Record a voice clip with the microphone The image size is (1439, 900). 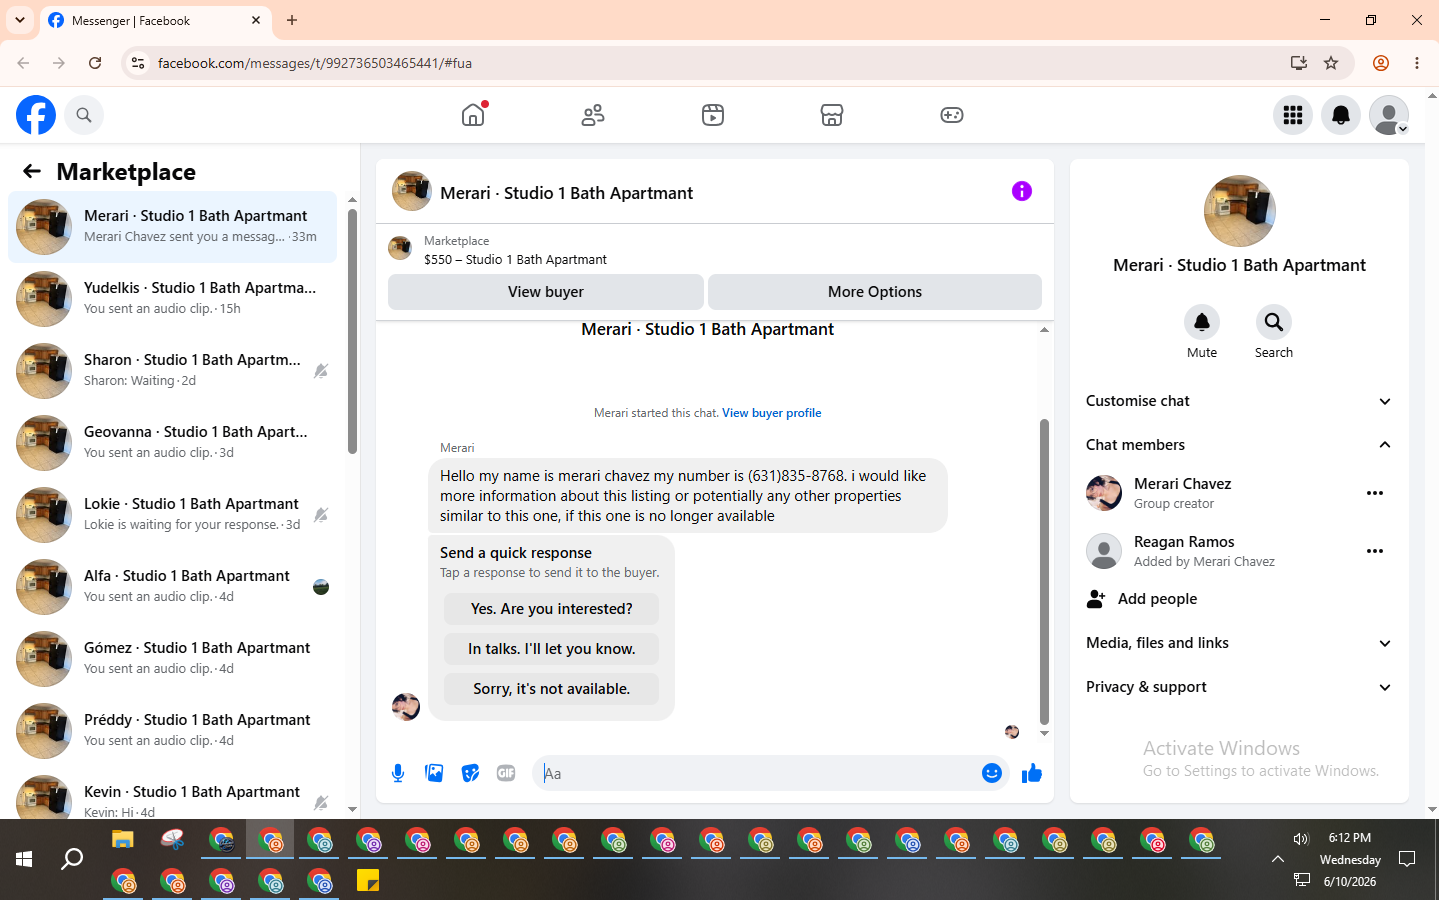(x=398, y=773)
